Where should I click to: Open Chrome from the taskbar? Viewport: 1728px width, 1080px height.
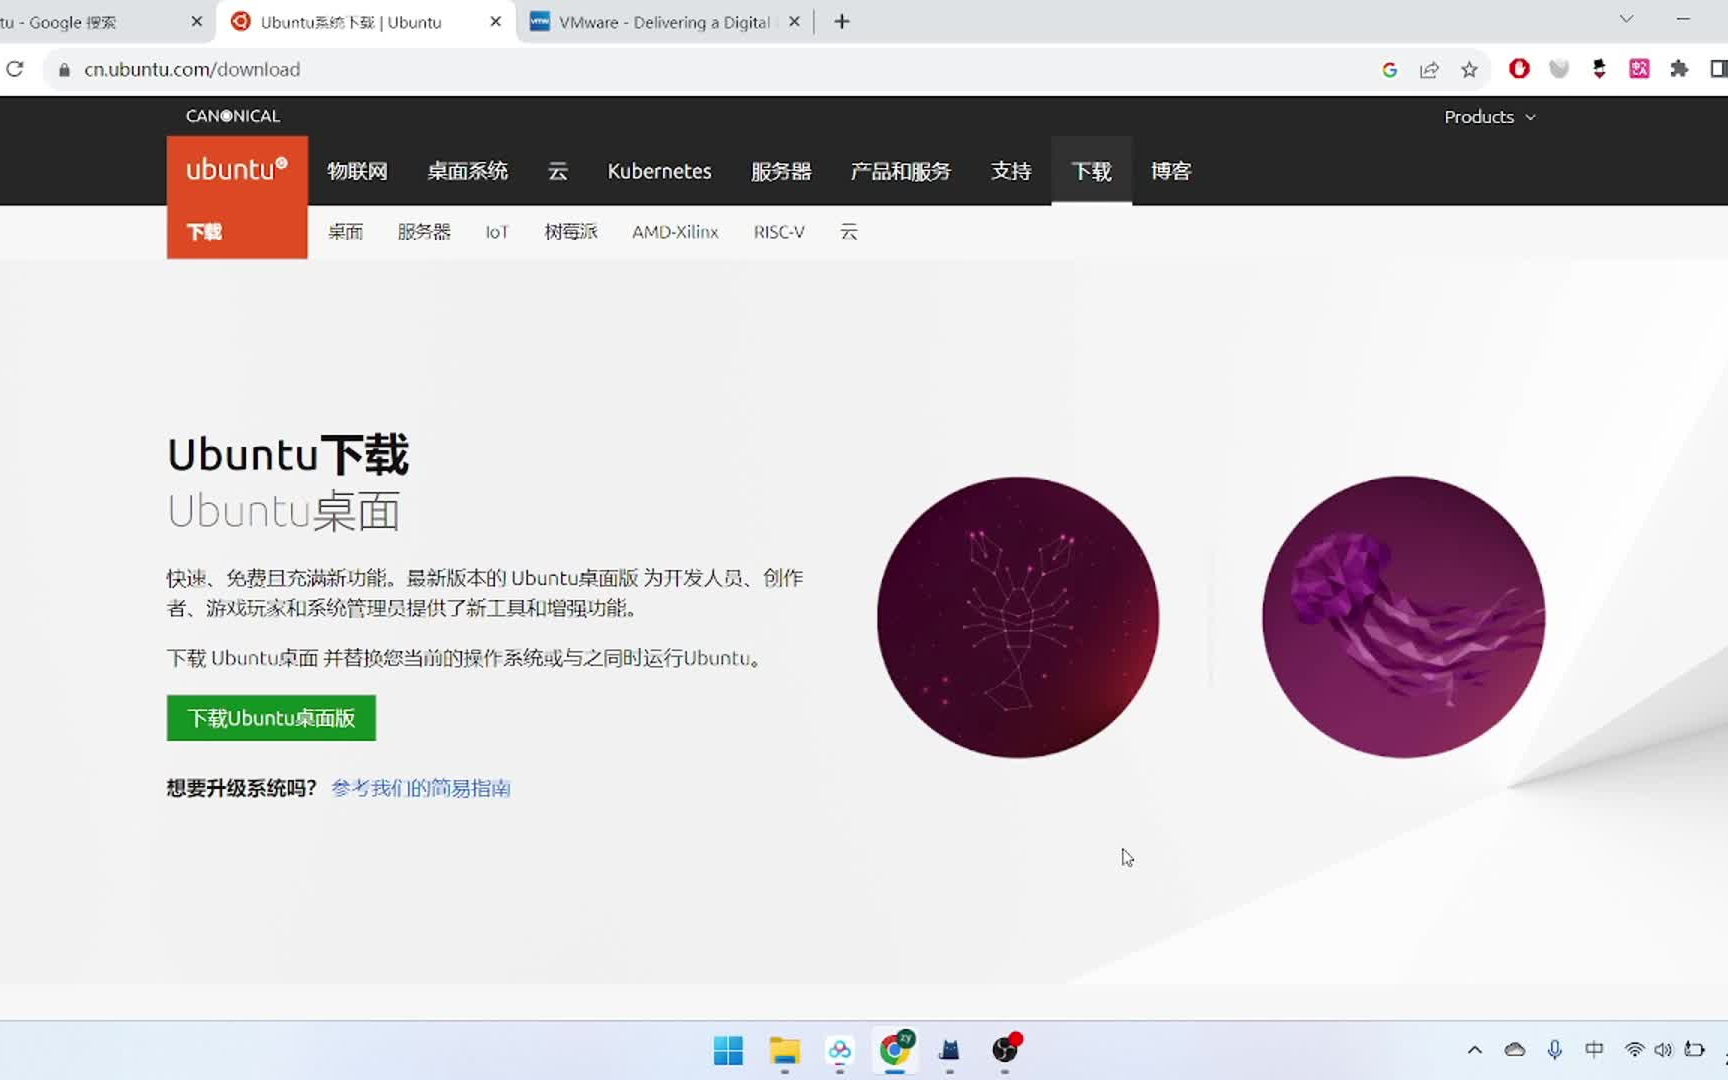[895, 1050]
